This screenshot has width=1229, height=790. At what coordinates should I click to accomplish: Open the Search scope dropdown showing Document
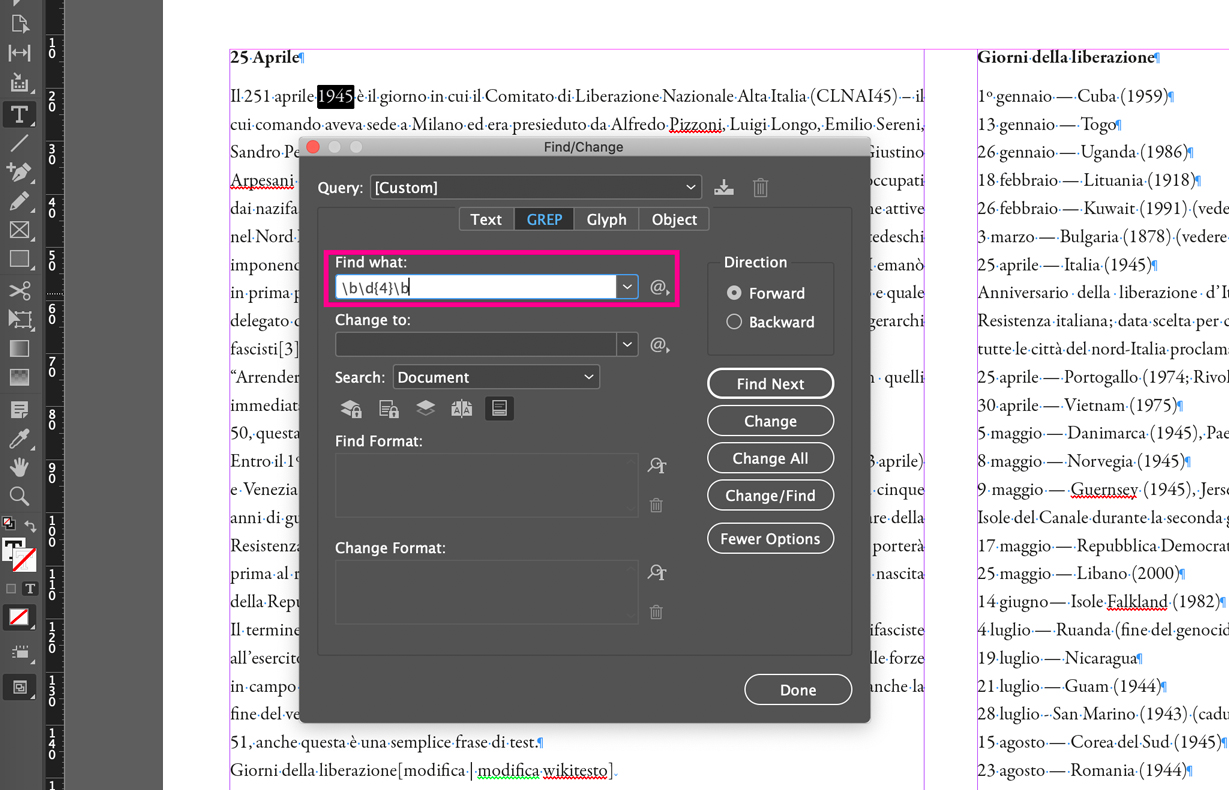click(496, 377)
